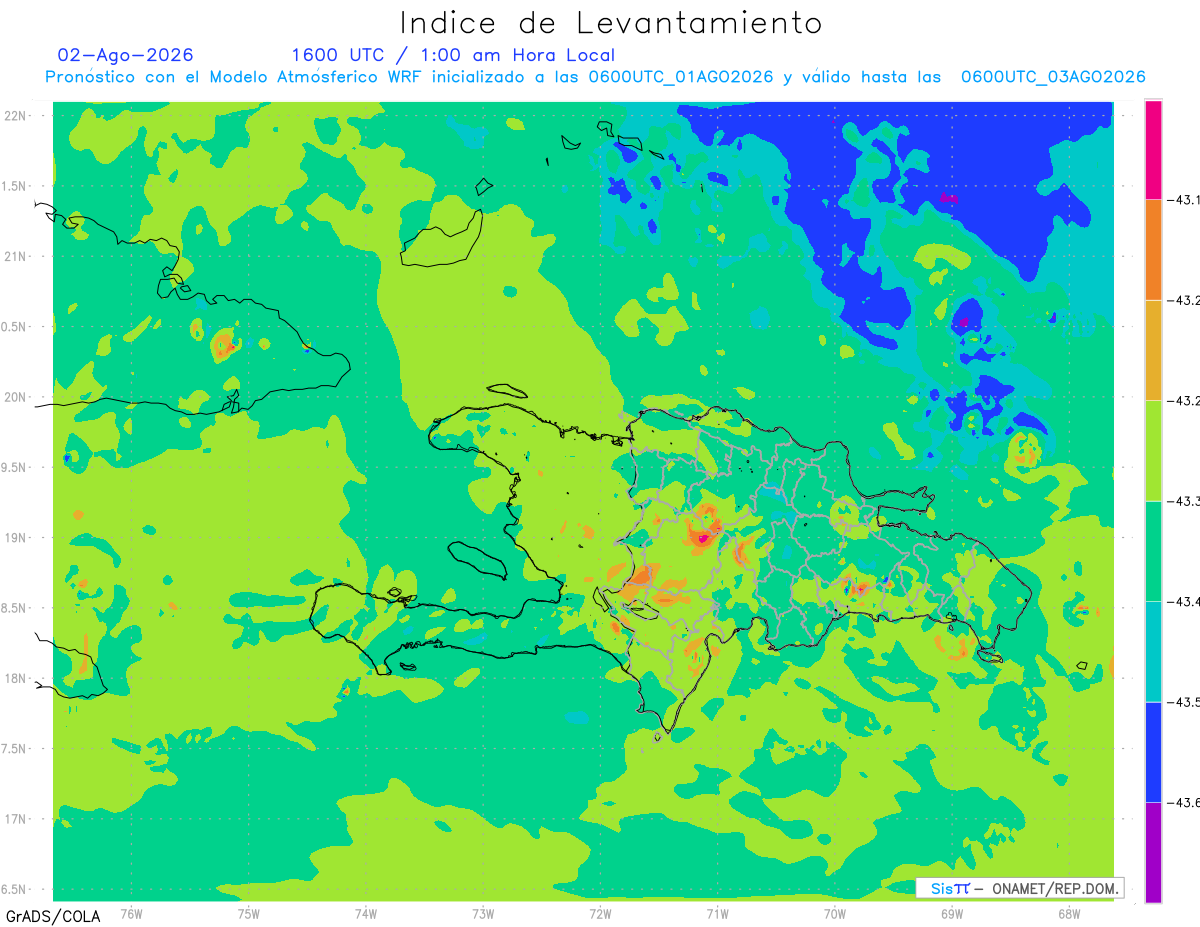Image resolution: width=1200 pixels, height=927 pixels.
Task: Click the '-43.3' legend value
Action: 1186,501
